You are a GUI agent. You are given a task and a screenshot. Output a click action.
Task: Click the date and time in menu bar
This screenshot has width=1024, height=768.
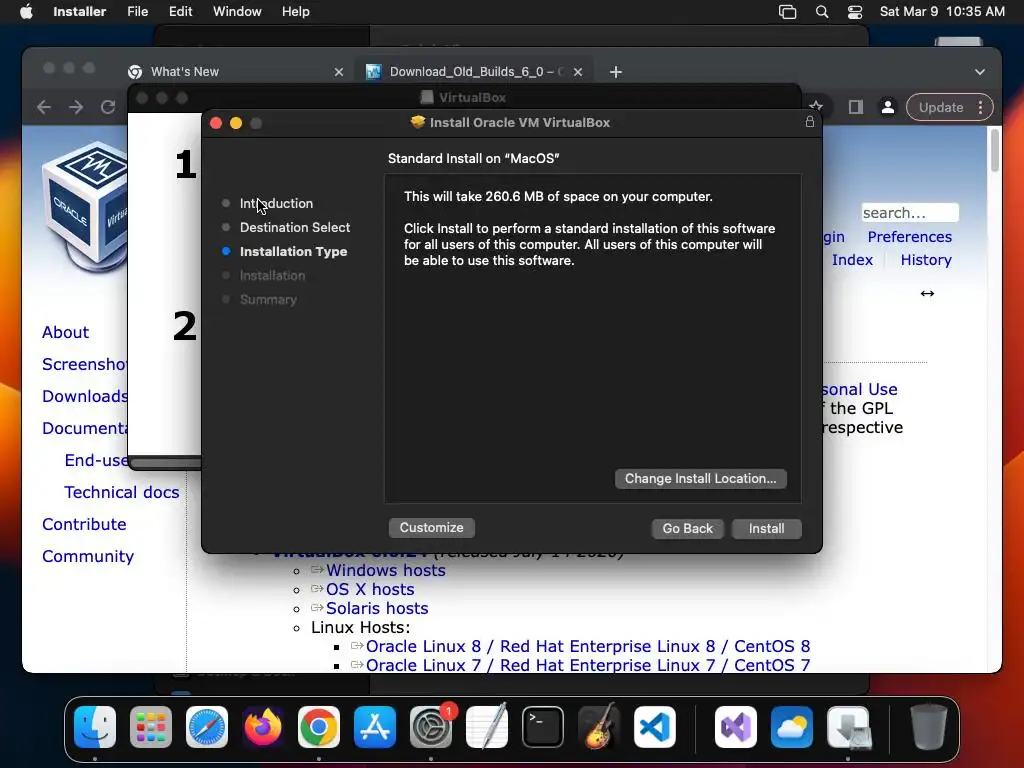(942, 12)
